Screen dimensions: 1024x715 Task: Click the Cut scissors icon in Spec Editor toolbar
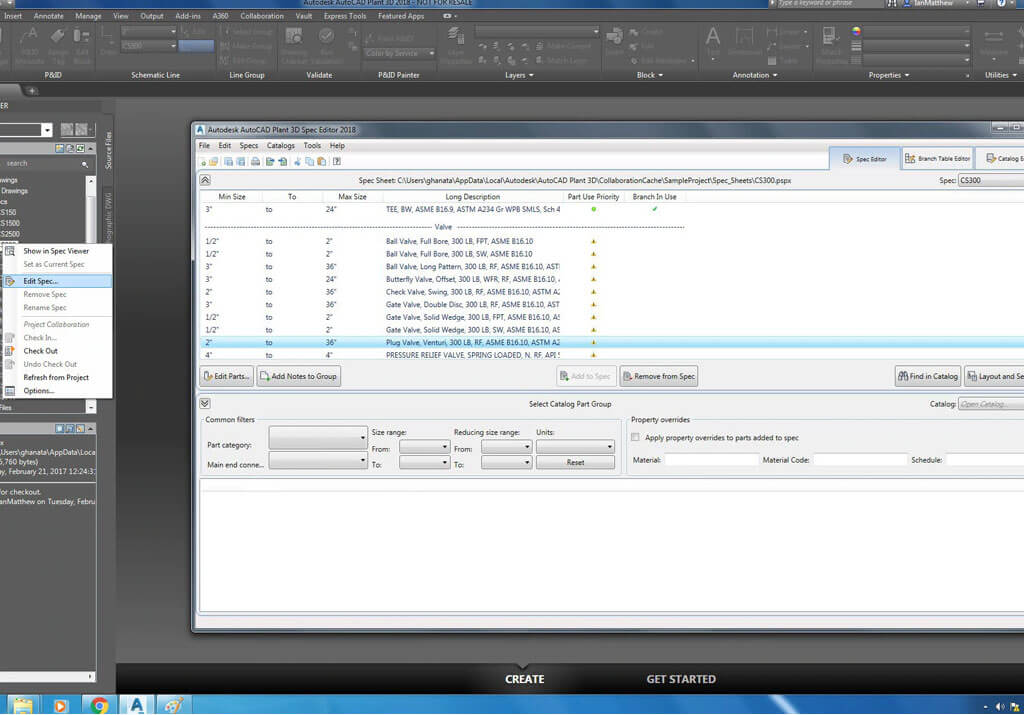click(297, 162)
